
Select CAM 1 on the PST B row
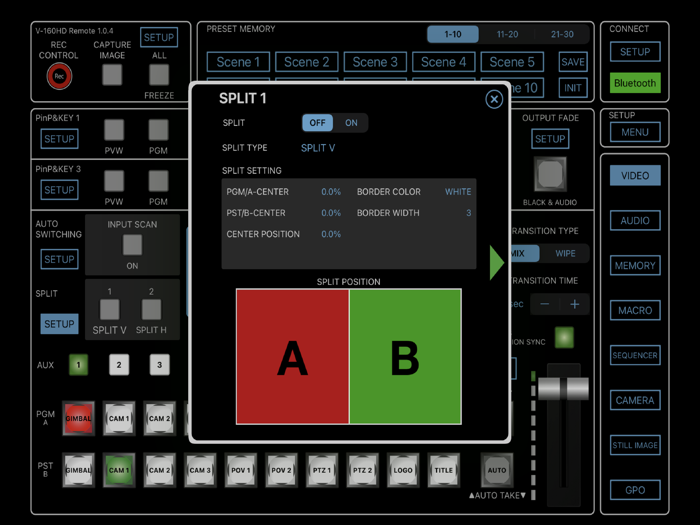coord(119,470)
